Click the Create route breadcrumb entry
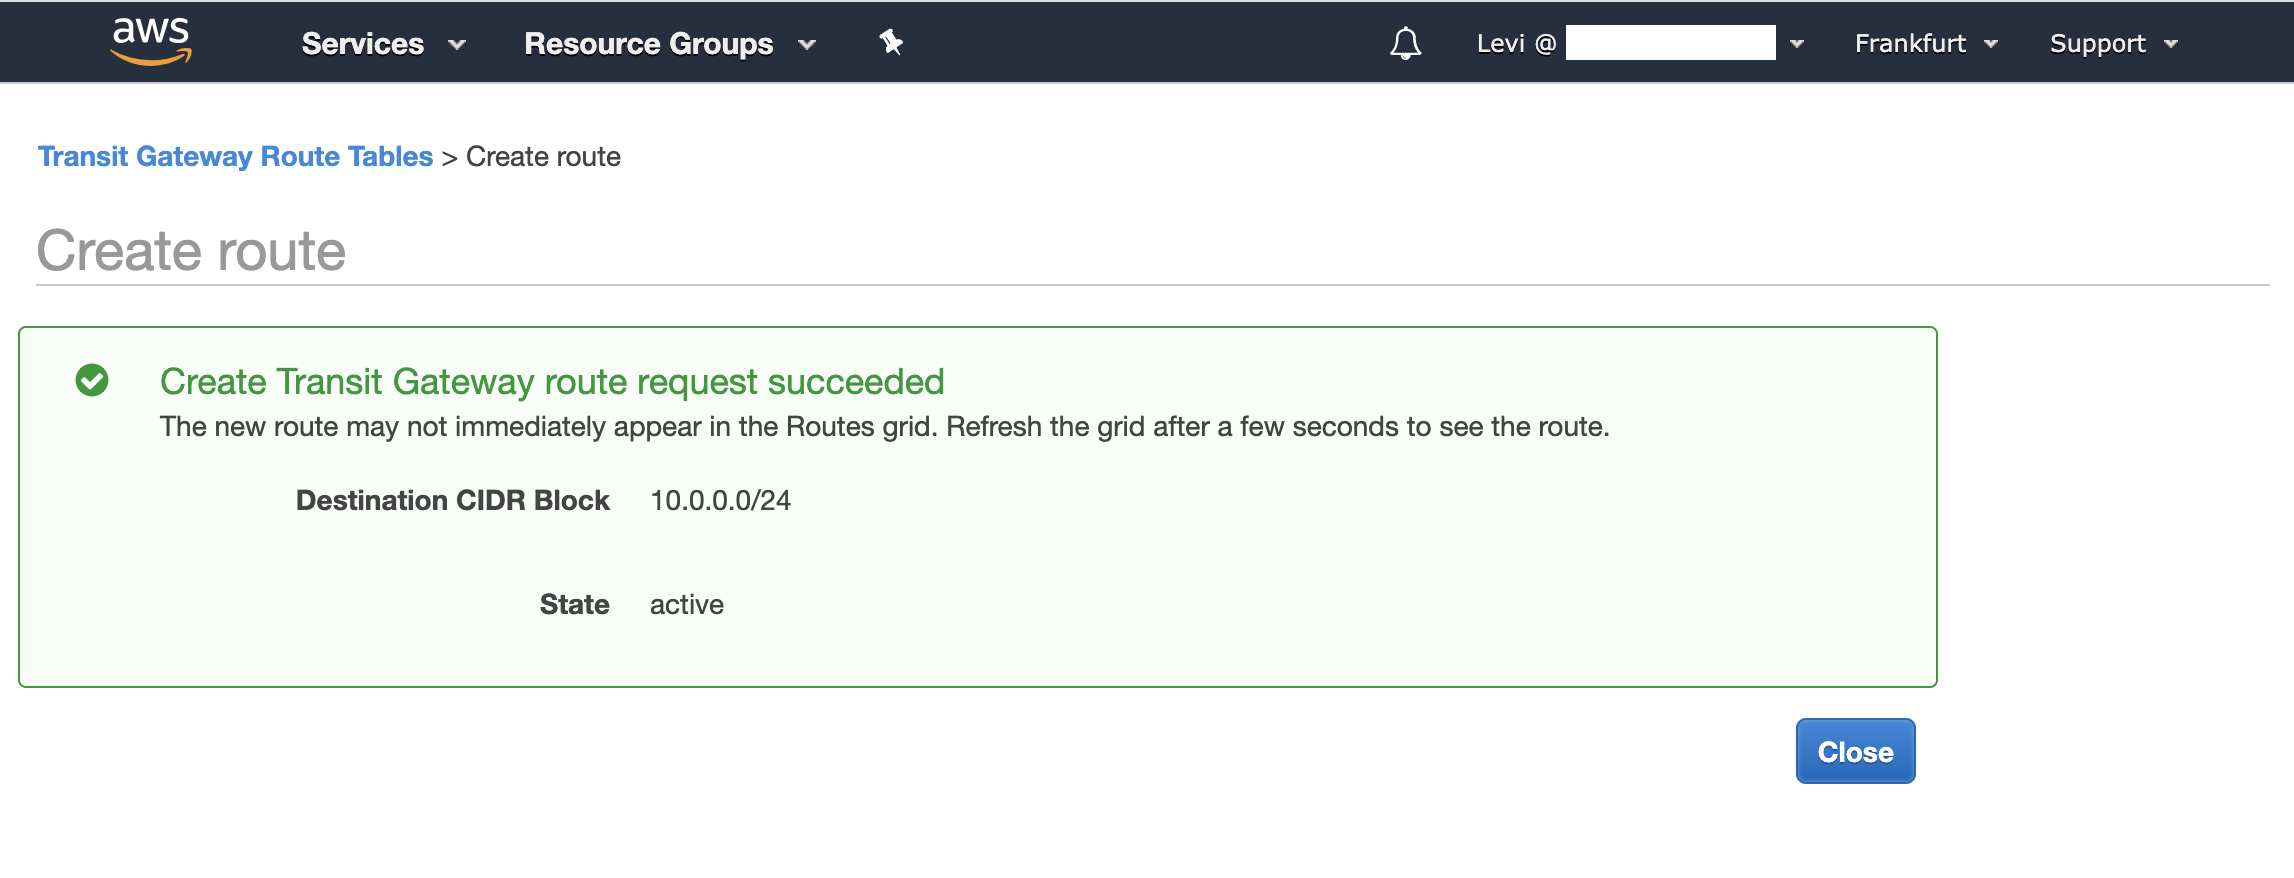Viewport: 2294px width, 878px height. point(544,156)
